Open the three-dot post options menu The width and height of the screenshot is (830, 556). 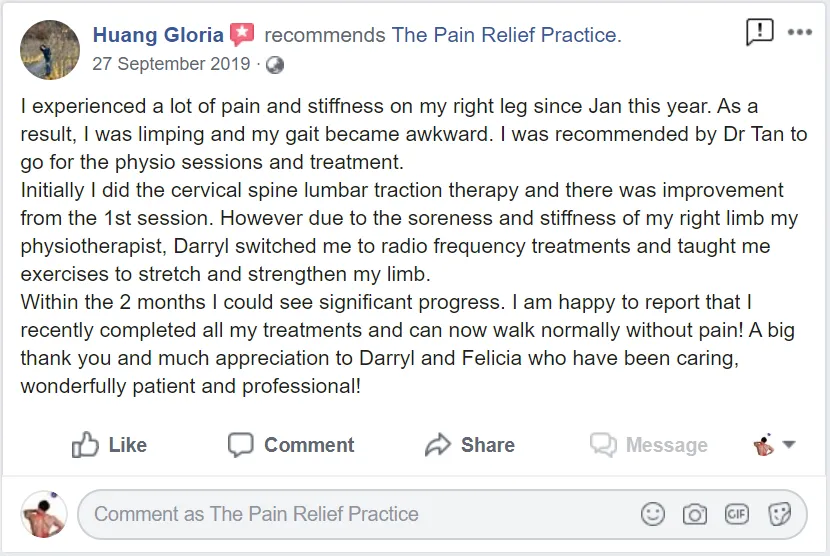click(x=800, y=33)
